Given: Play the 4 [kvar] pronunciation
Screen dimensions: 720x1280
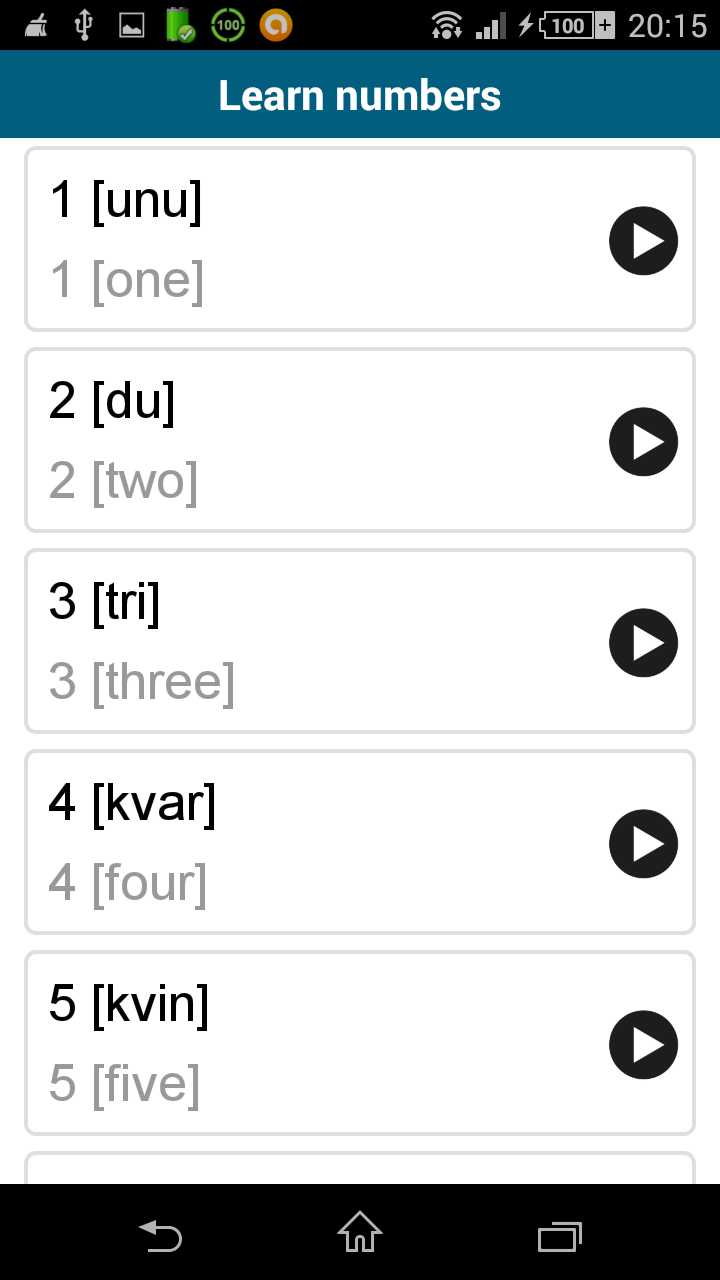Looking at the screenshot, I should point(643,843).
